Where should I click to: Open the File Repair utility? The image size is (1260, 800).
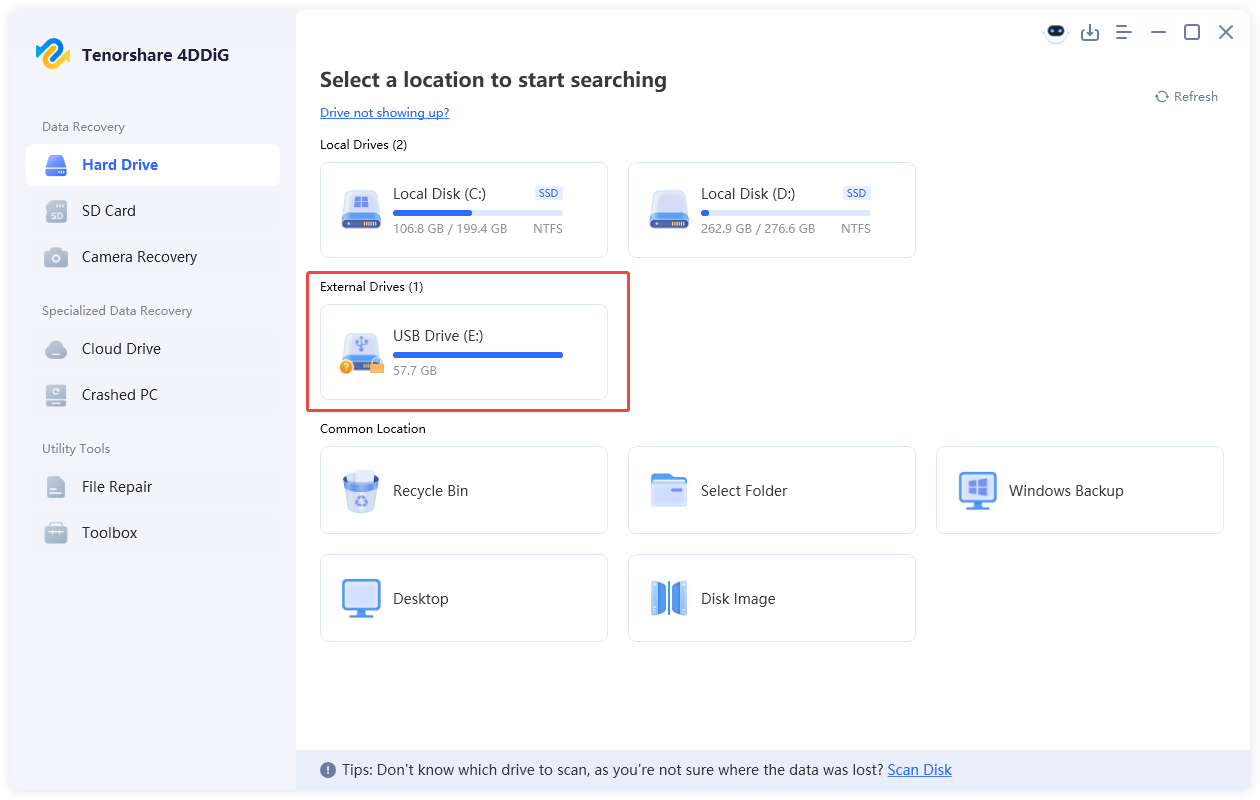tap(118, 486)
